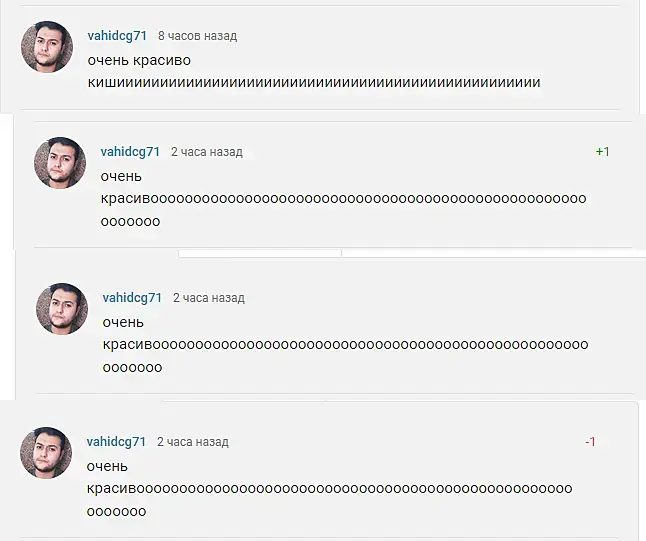The height and width of the screenshot is (541, 646).
Task: Click the long красивооооо line in the +1 comment
Action: click(x=344, y=199)
